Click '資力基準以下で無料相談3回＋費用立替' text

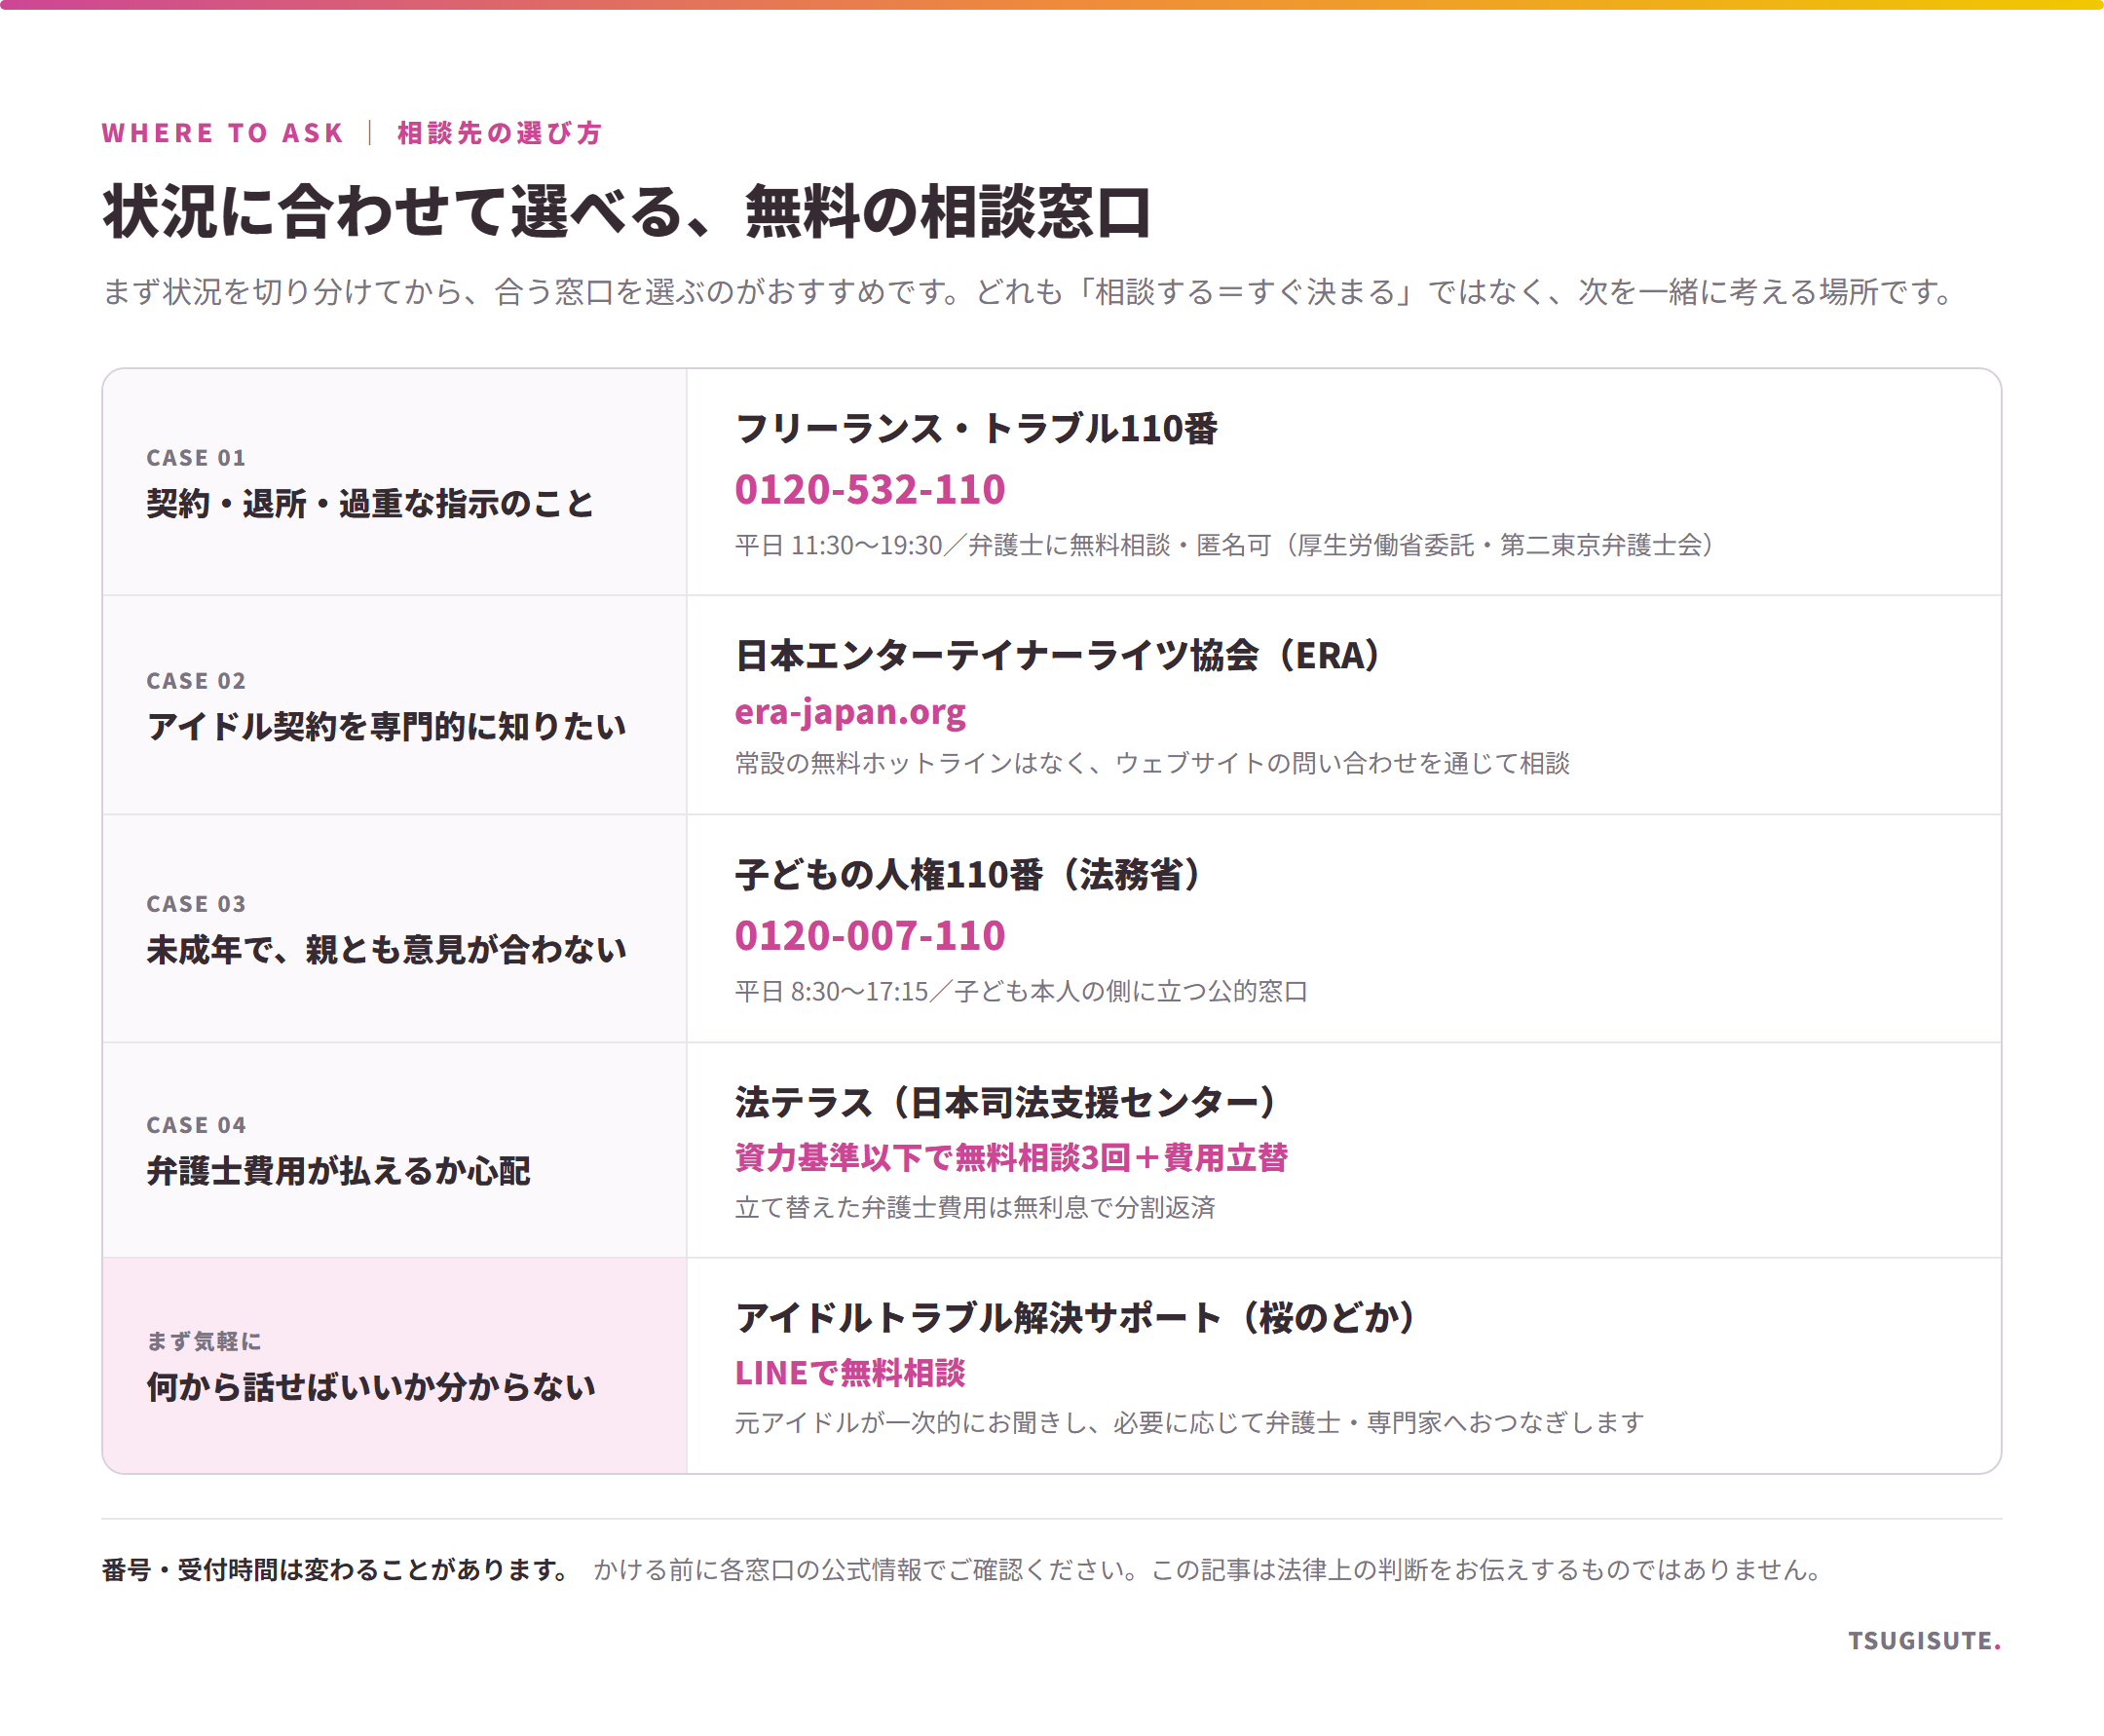pyautogui.click(x=1011, y=1157)
